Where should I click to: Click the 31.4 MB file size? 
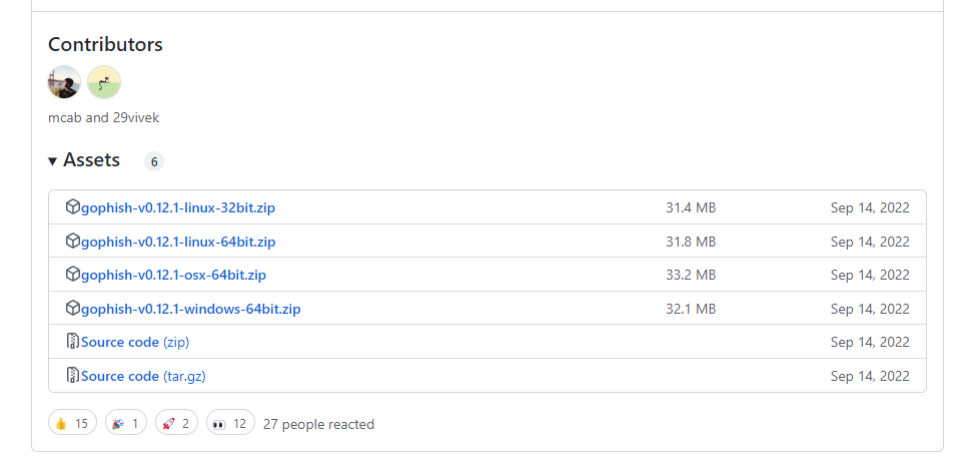691,208
